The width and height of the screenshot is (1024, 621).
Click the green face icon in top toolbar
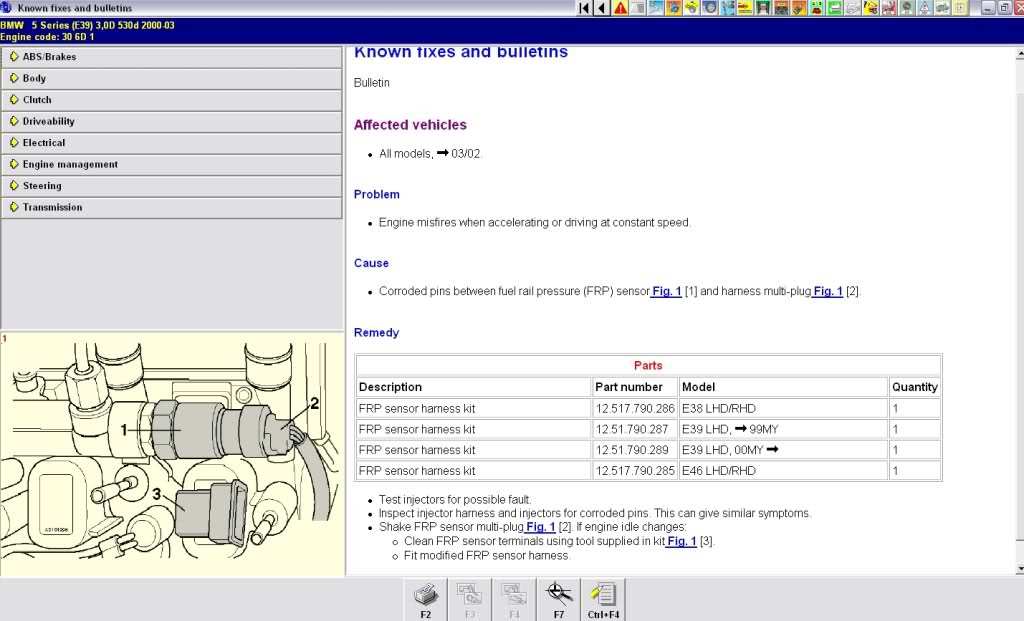814,8
